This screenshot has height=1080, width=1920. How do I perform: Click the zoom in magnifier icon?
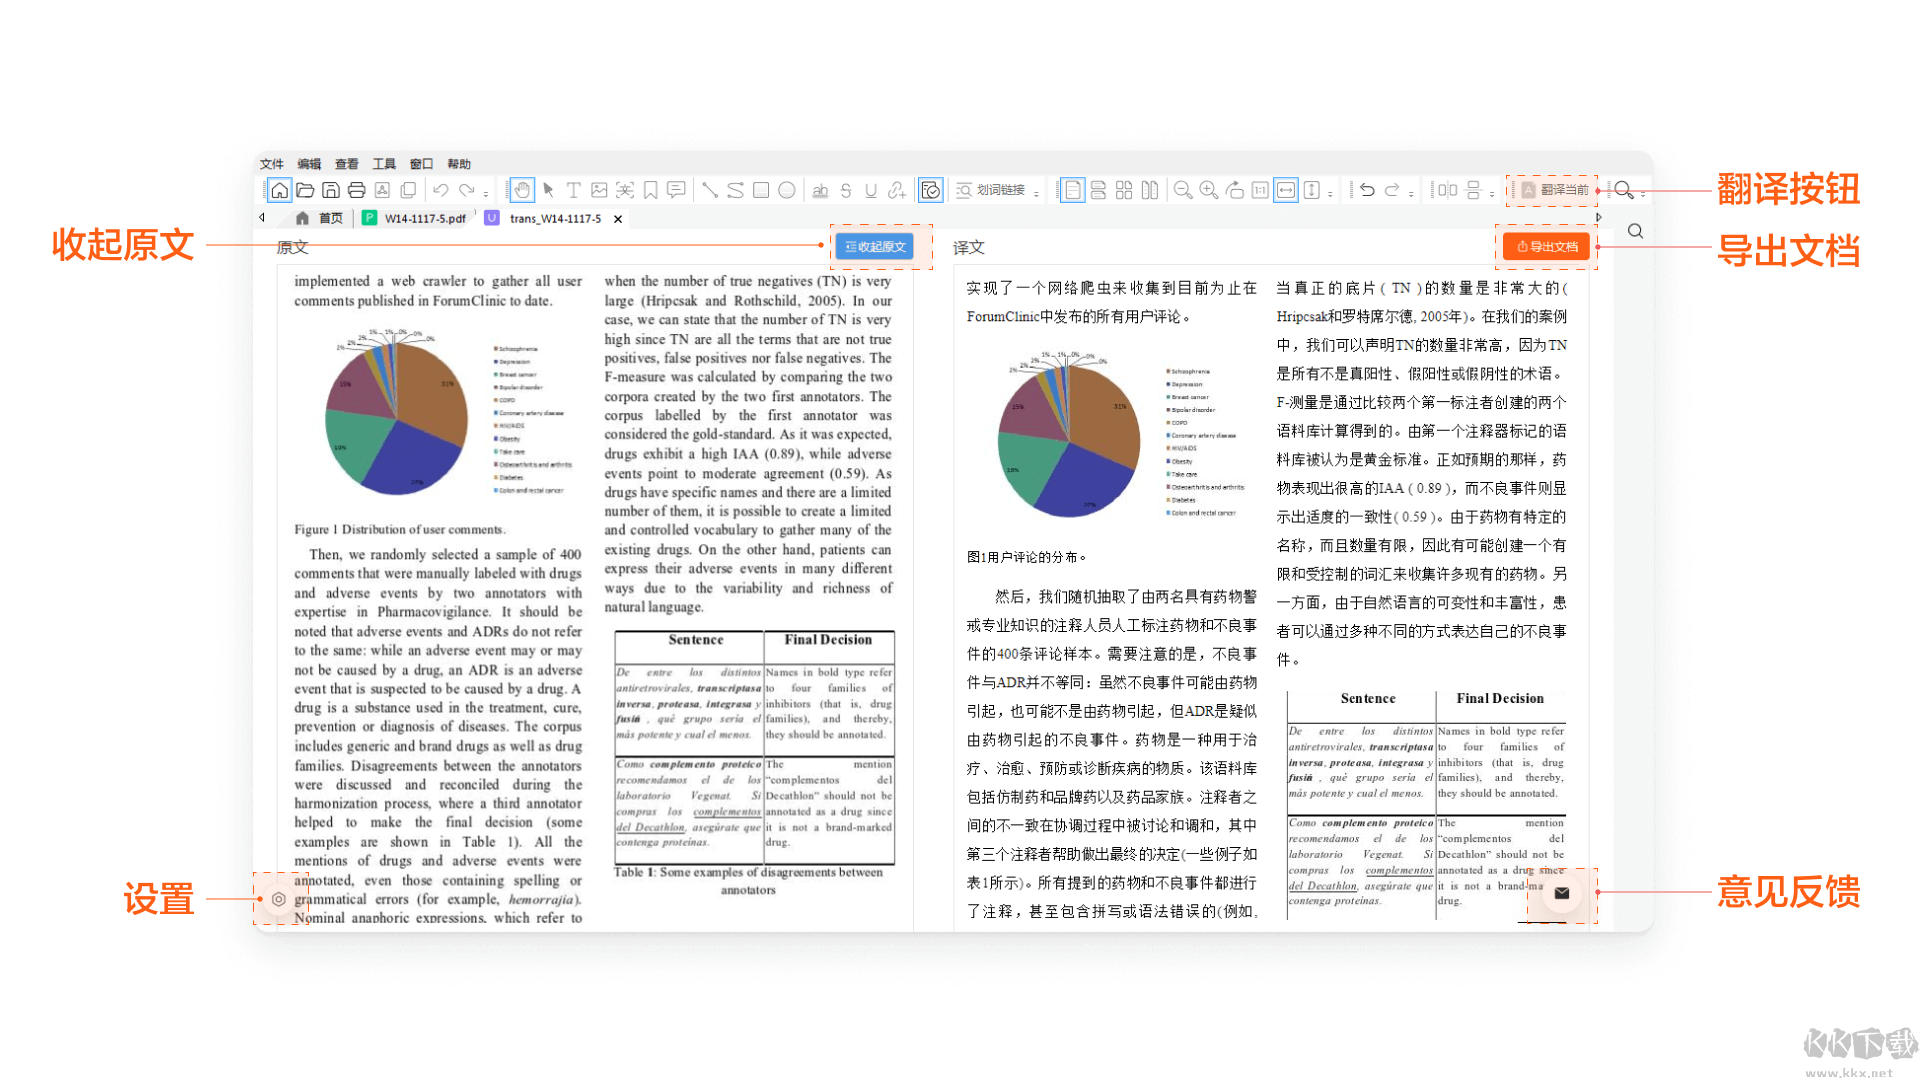[1209, 190]
